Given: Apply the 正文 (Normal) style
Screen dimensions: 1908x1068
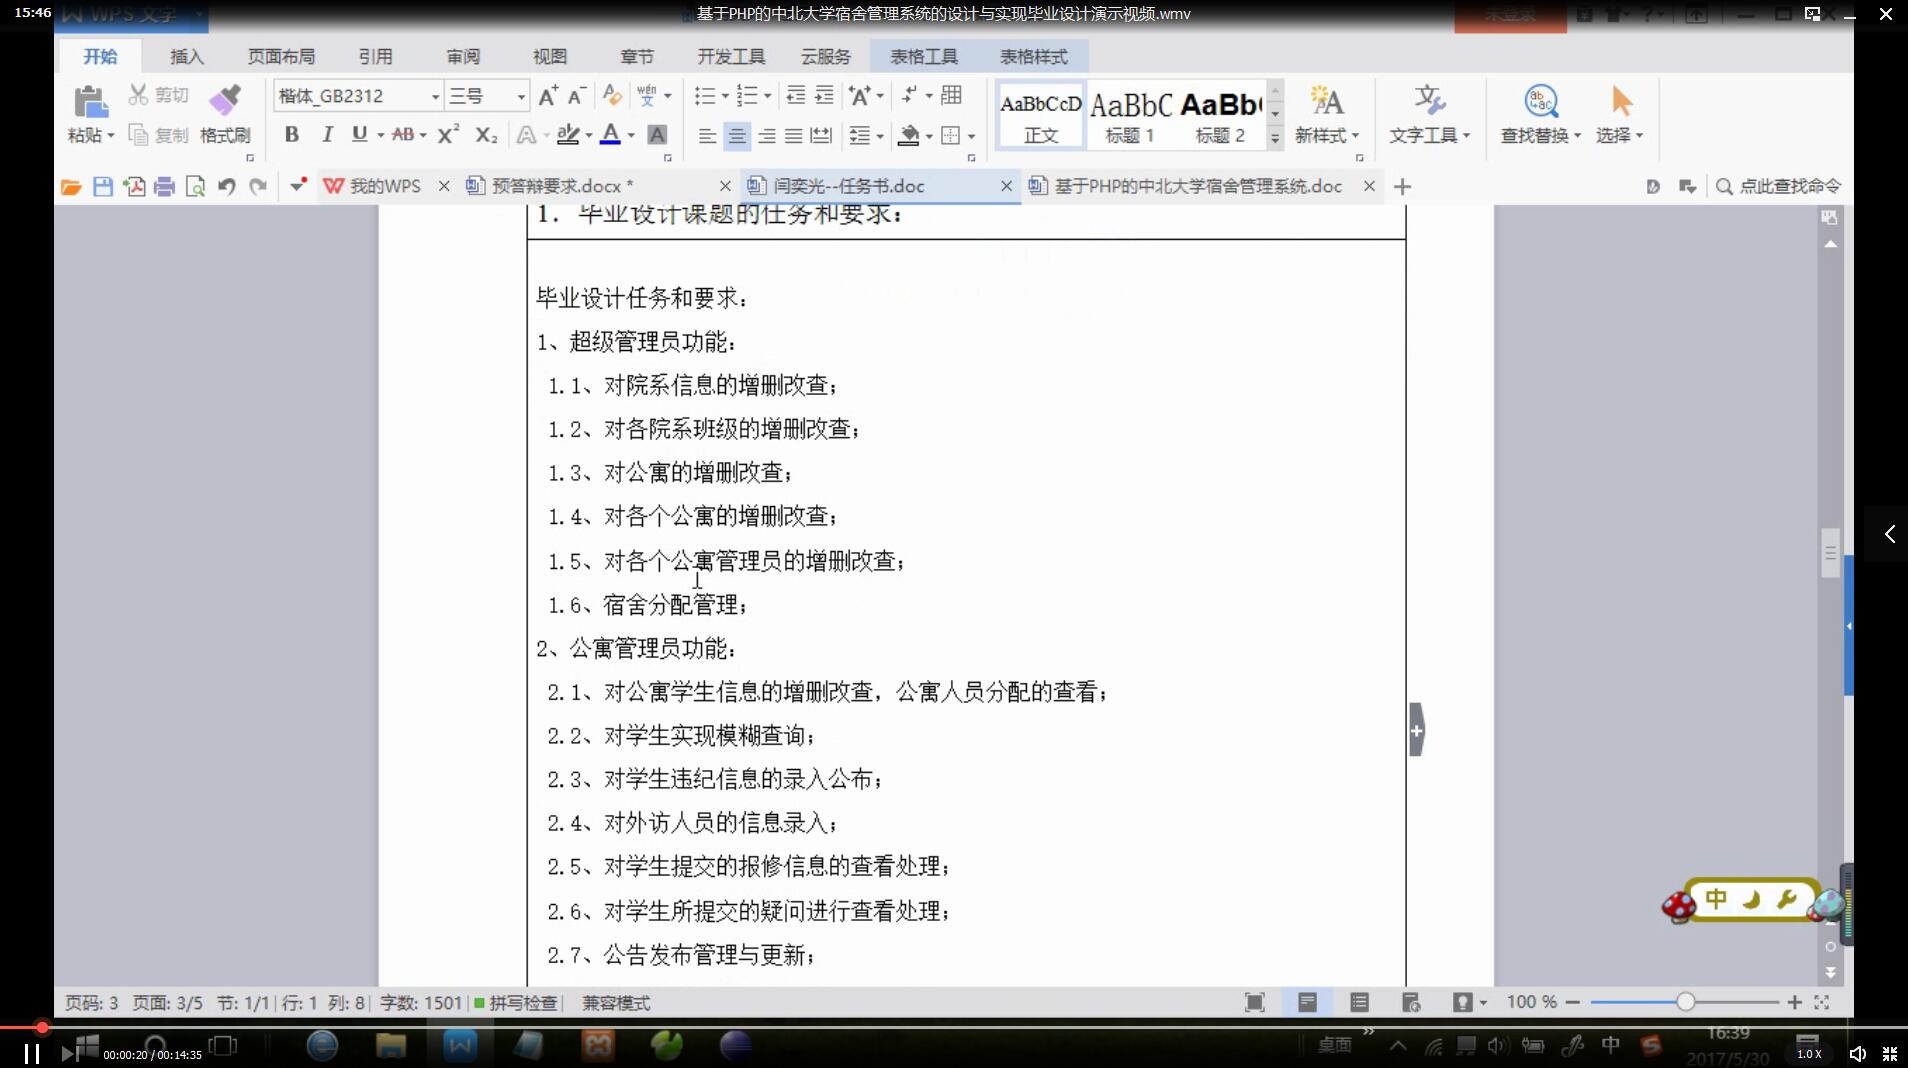Looking at the screenshot, I should [1041, 116].
